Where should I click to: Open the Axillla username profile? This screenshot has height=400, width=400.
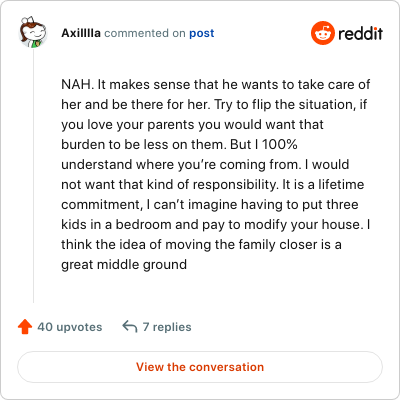81,33
